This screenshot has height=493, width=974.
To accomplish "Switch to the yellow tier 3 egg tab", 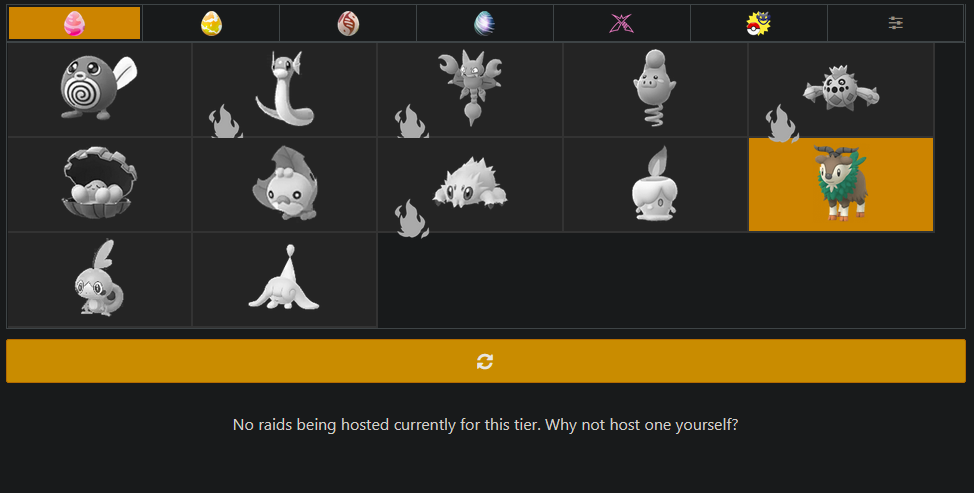I will (x=211, y=23).
